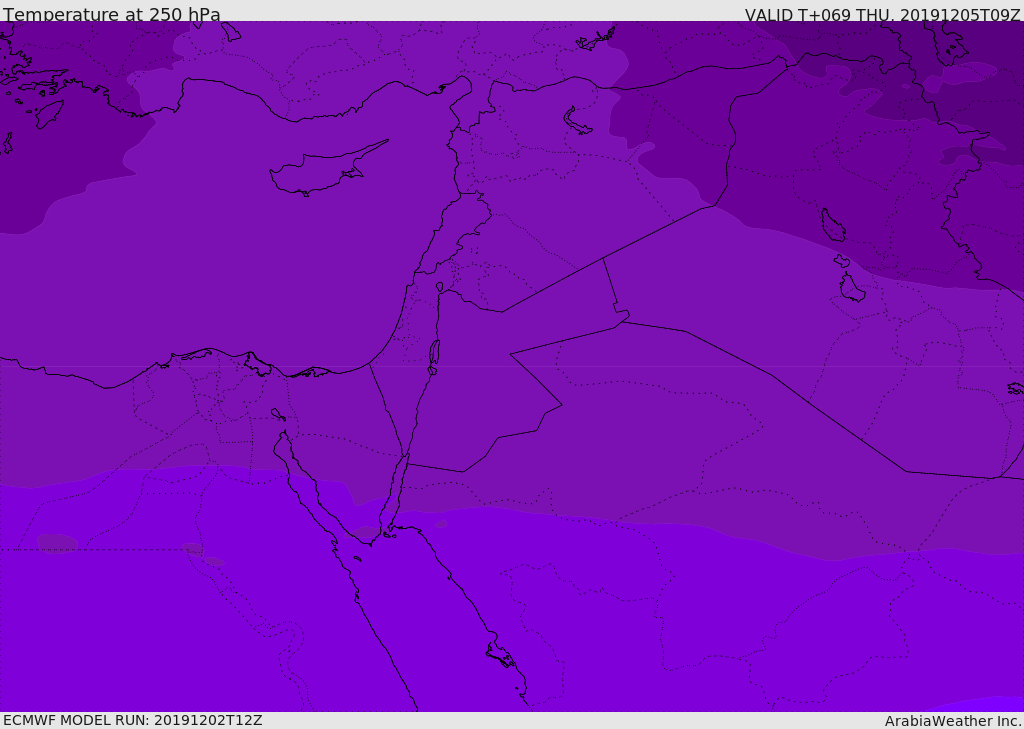Click the 'ECMWF MODEL RUN: 20191202T12Z' text
The height and width of the screenshot is (729, 1024).
tap(133, 720)
